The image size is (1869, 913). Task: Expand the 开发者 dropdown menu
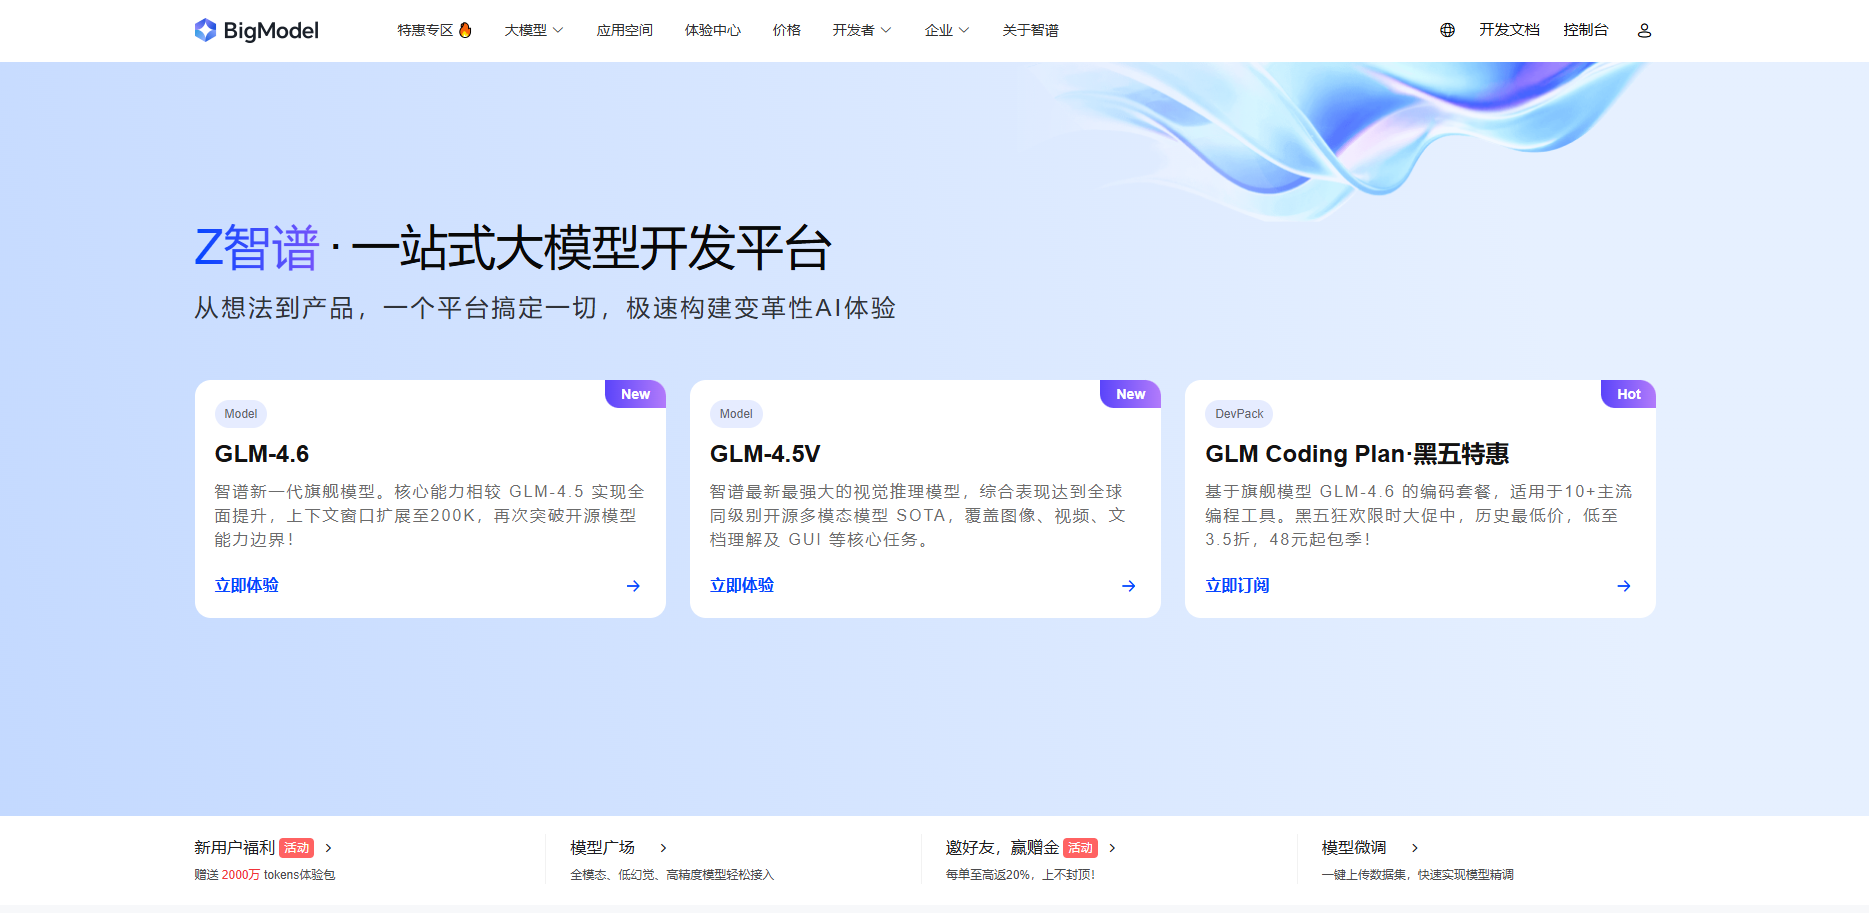pos(861,30)
